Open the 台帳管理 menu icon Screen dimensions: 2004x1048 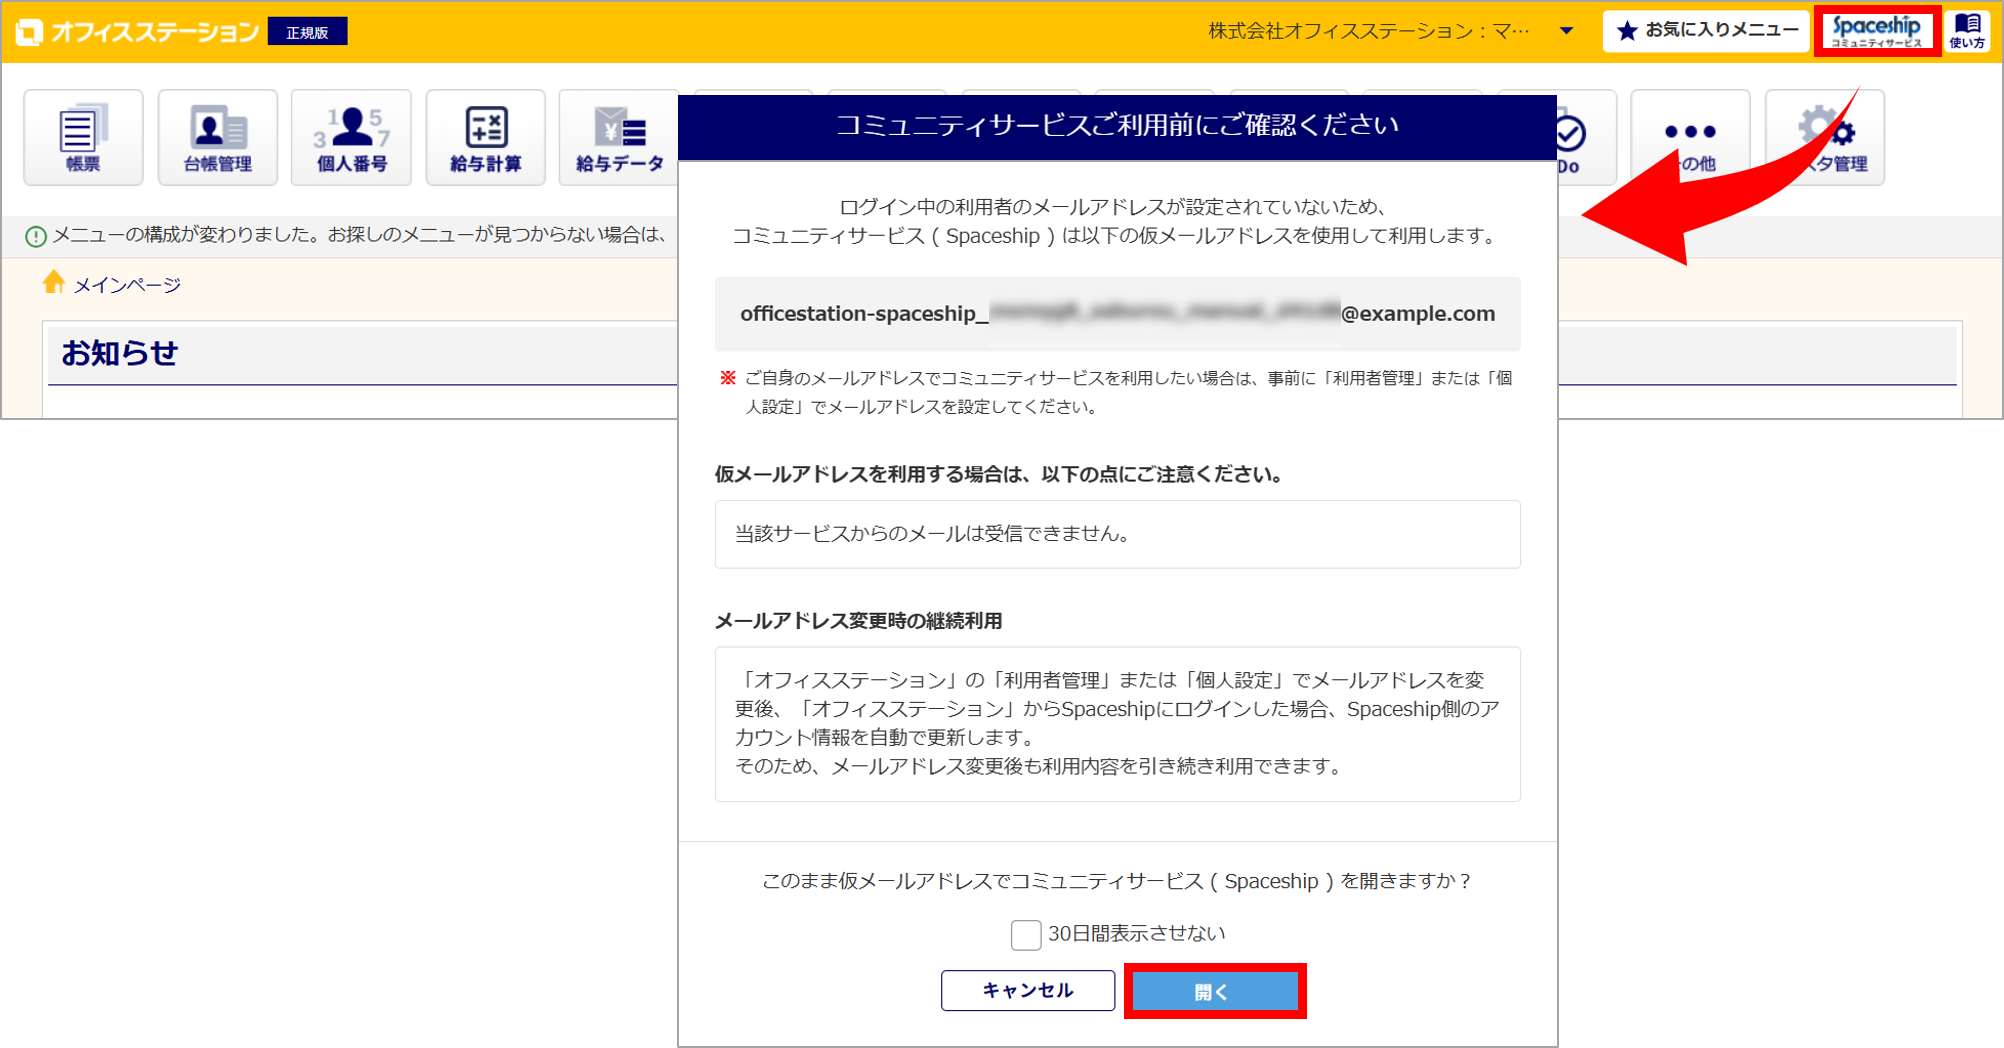(217, 138)
